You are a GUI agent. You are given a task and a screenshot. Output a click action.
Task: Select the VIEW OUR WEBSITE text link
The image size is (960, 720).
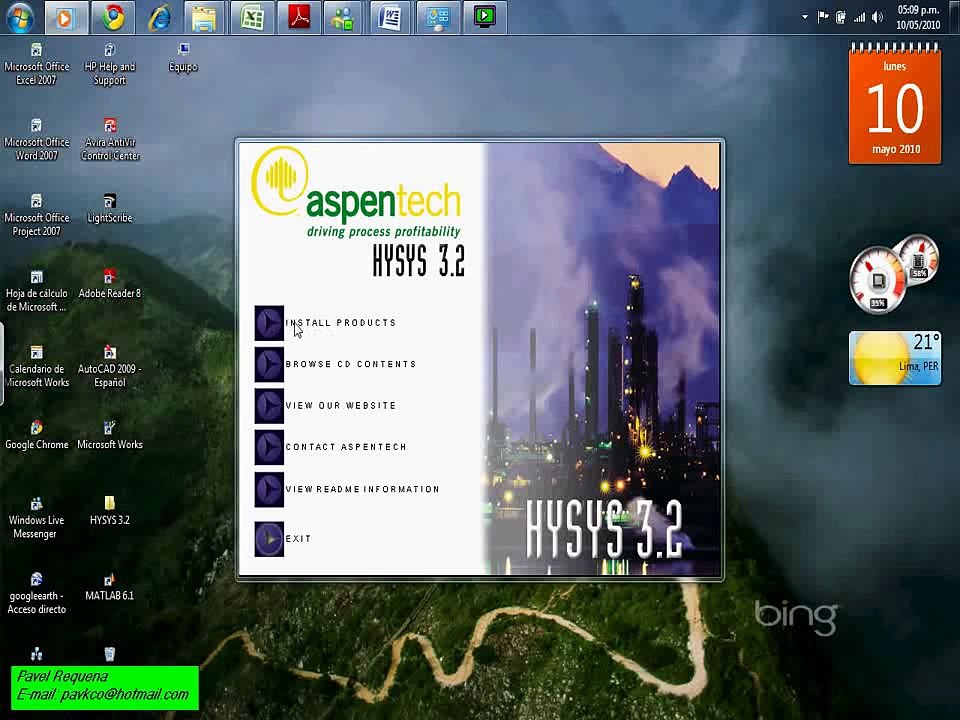click(x=341, y=405)
